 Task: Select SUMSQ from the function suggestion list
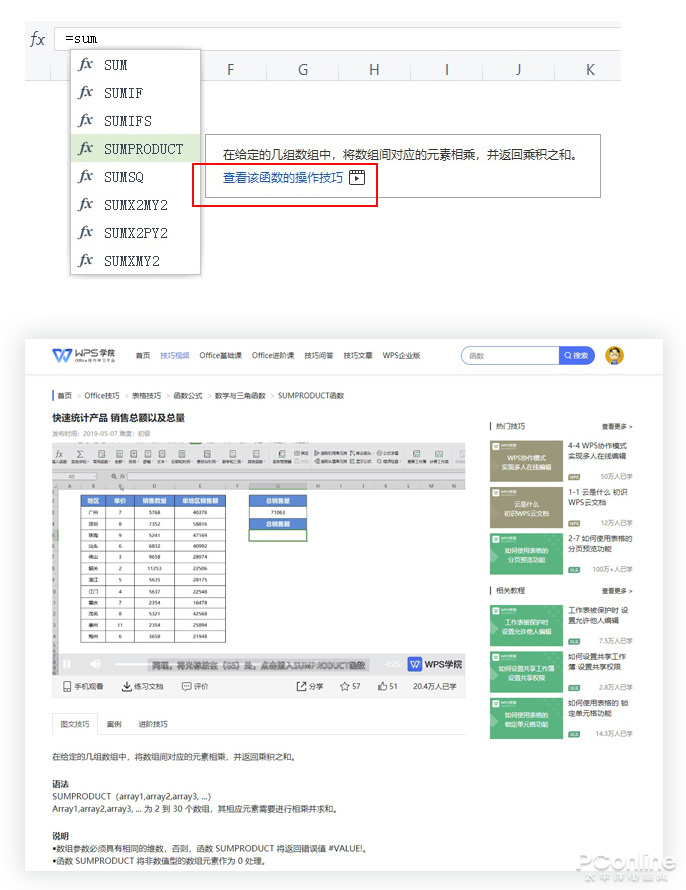click(x=136, y=177)
